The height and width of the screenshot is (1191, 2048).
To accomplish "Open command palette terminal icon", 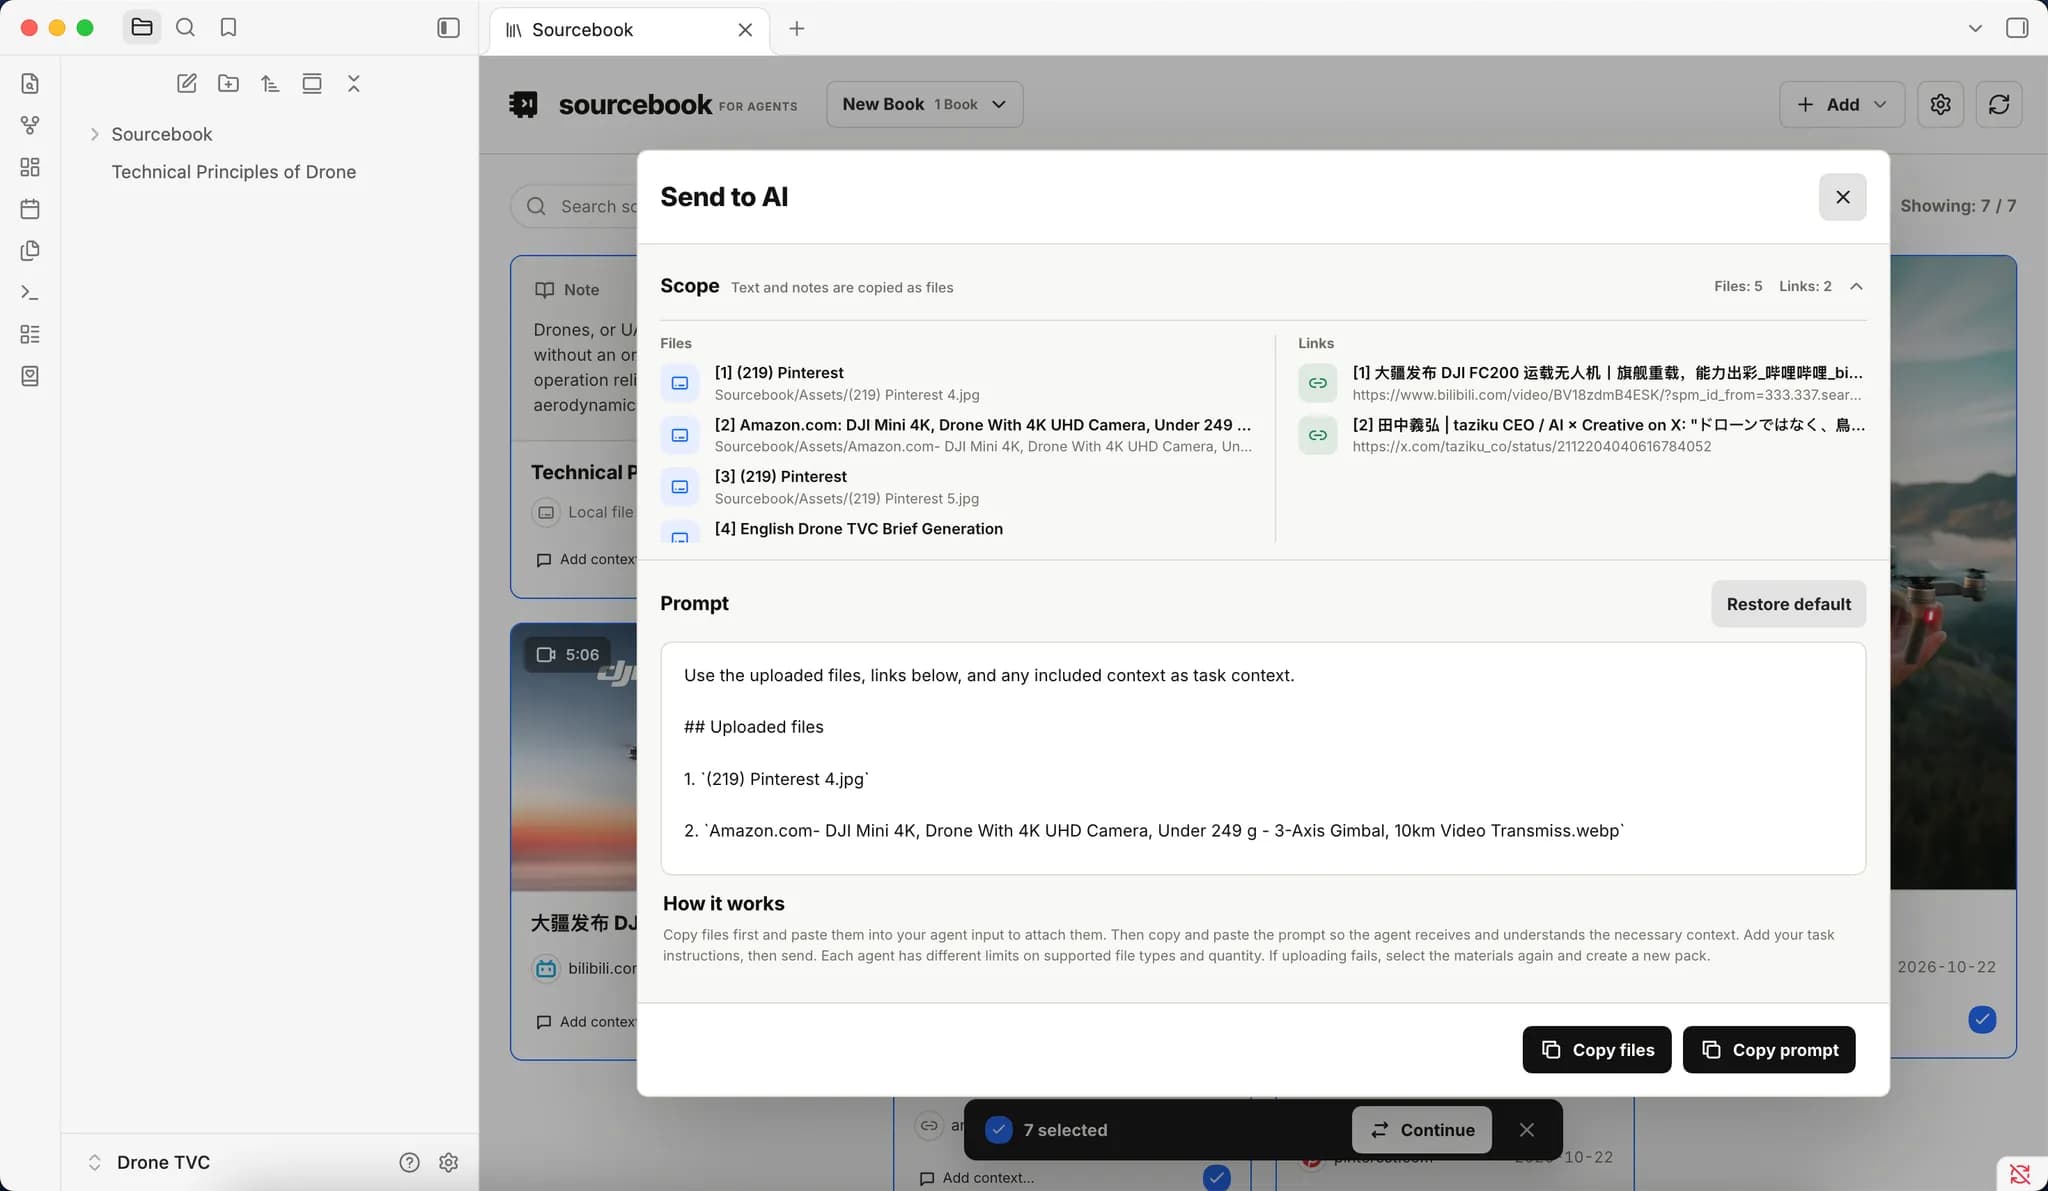I will pos(30,293).
